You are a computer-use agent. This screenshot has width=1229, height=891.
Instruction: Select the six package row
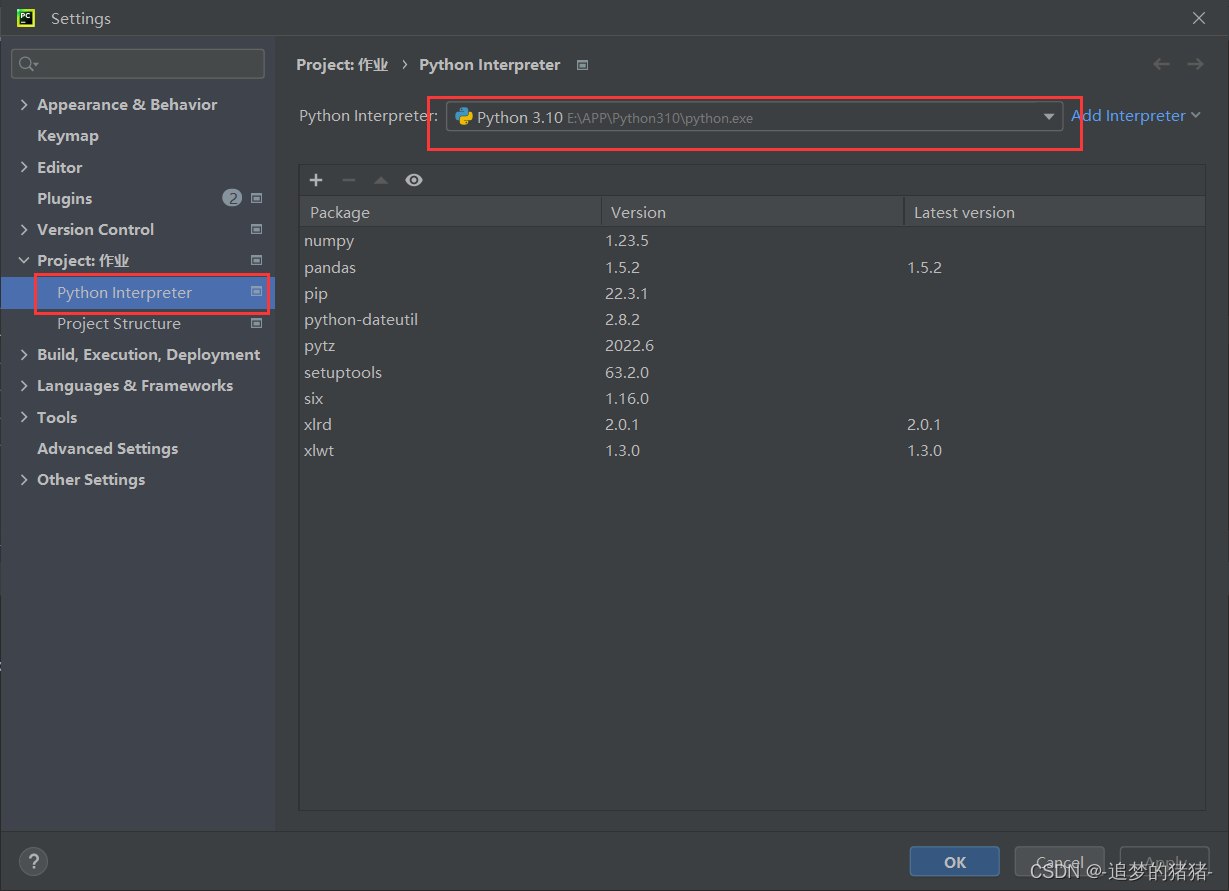coord(752,398)
